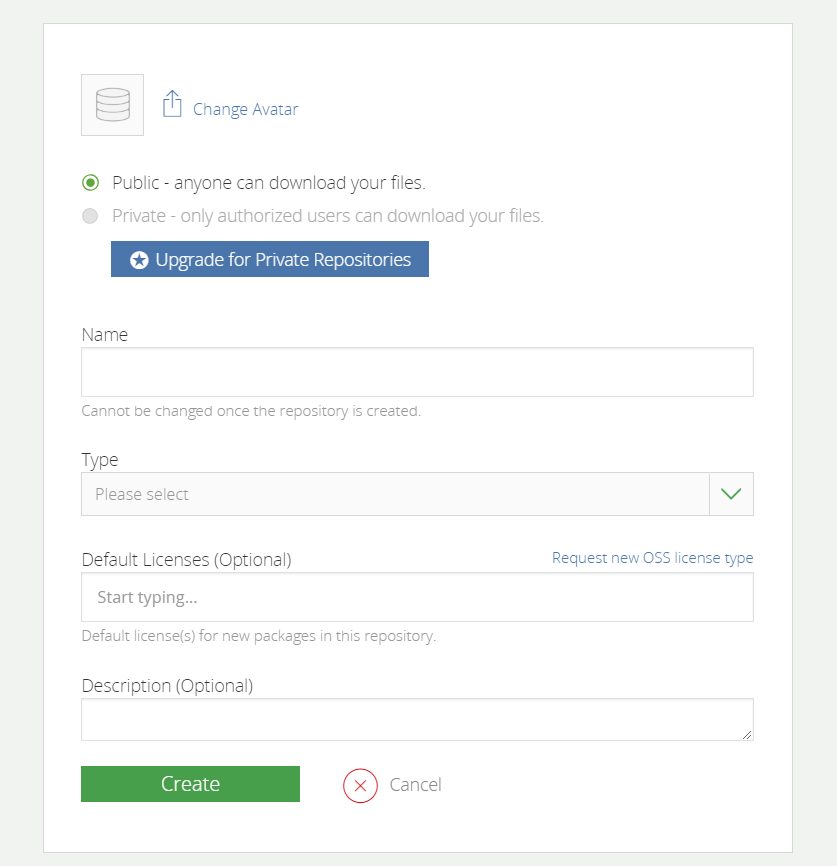This screenshot has height=866, width=837.
Task: Select the Public repository radio button
Action: 90,183
